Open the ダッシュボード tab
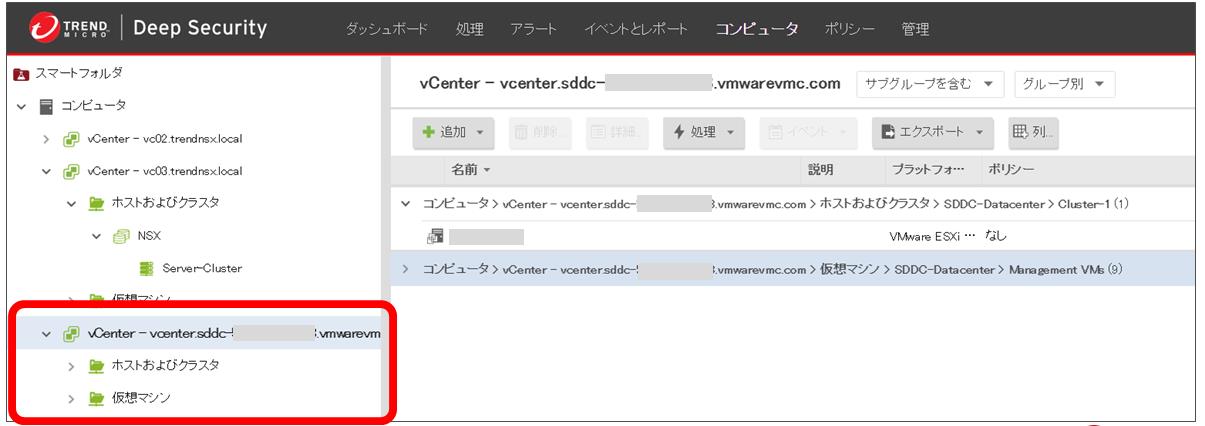 coord(387,29)
